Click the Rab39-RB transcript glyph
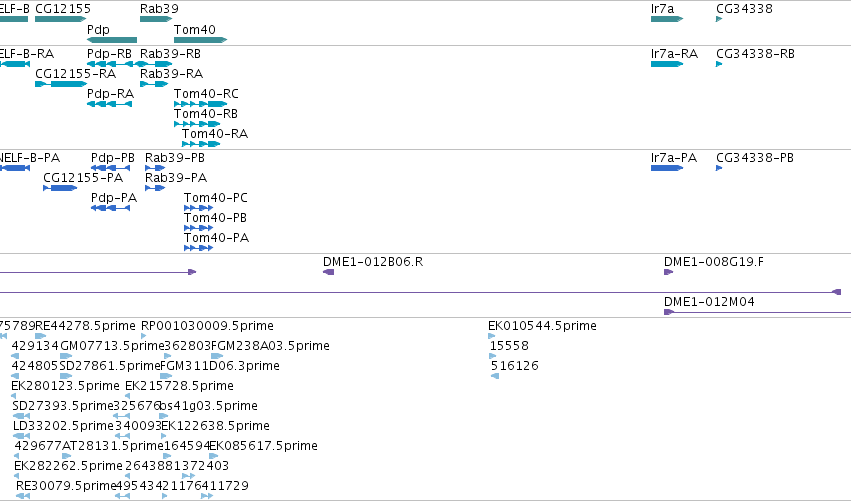This screenshot has width=851, height=501. (156, 64)
